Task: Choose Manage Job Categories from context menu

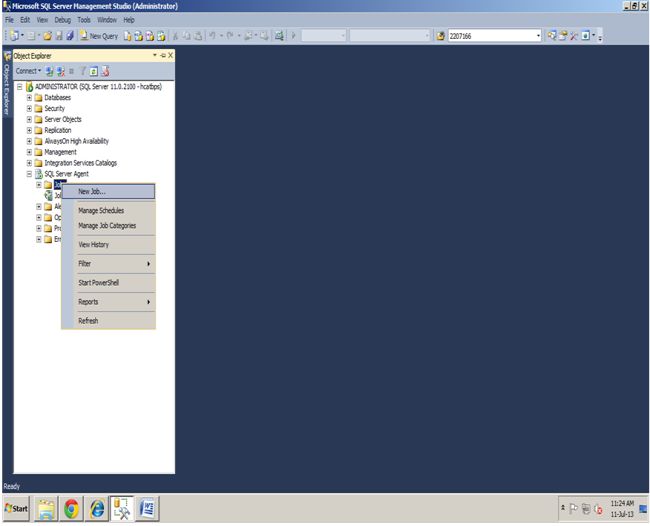Action: coord(109,226)
